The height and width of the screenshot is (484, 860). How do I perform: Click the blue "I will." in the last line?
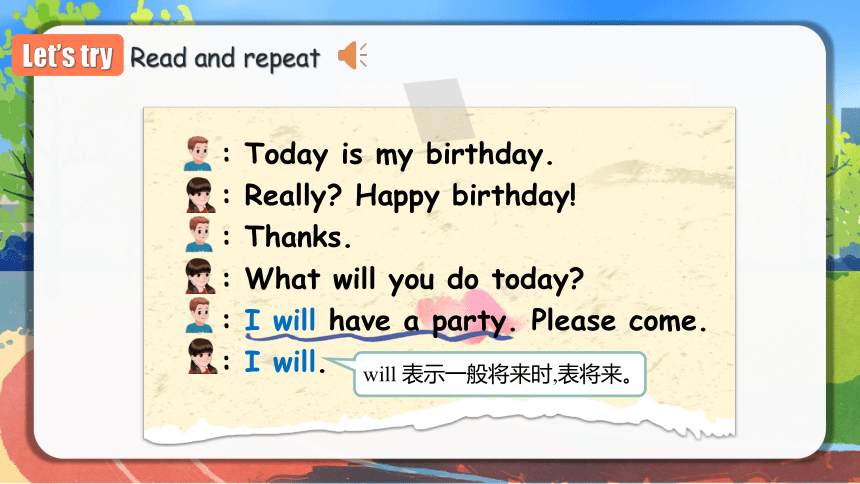pos(285,361)
